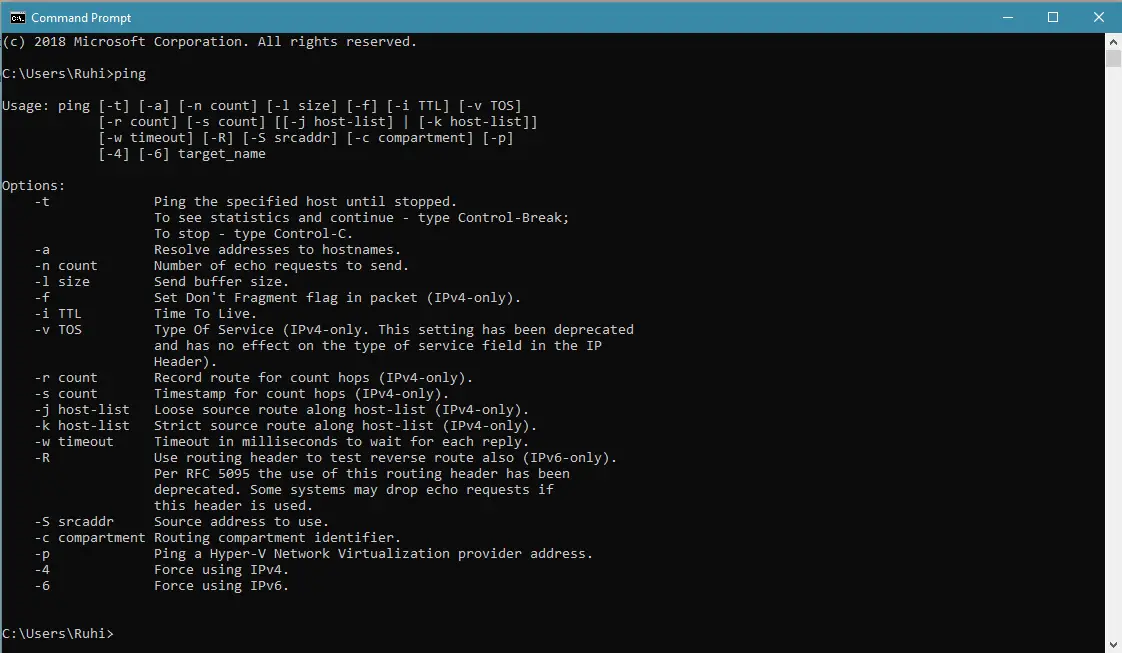The image size is (1122, 653).
Task: Click the empty scrollbar track below thumb
Action: tap(1113, 350)
